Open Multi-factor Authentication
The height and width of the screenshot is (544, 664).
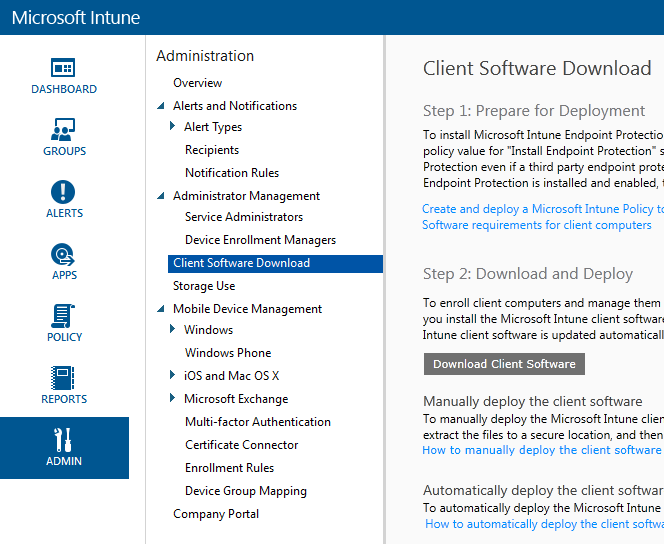tap(258, 422)
